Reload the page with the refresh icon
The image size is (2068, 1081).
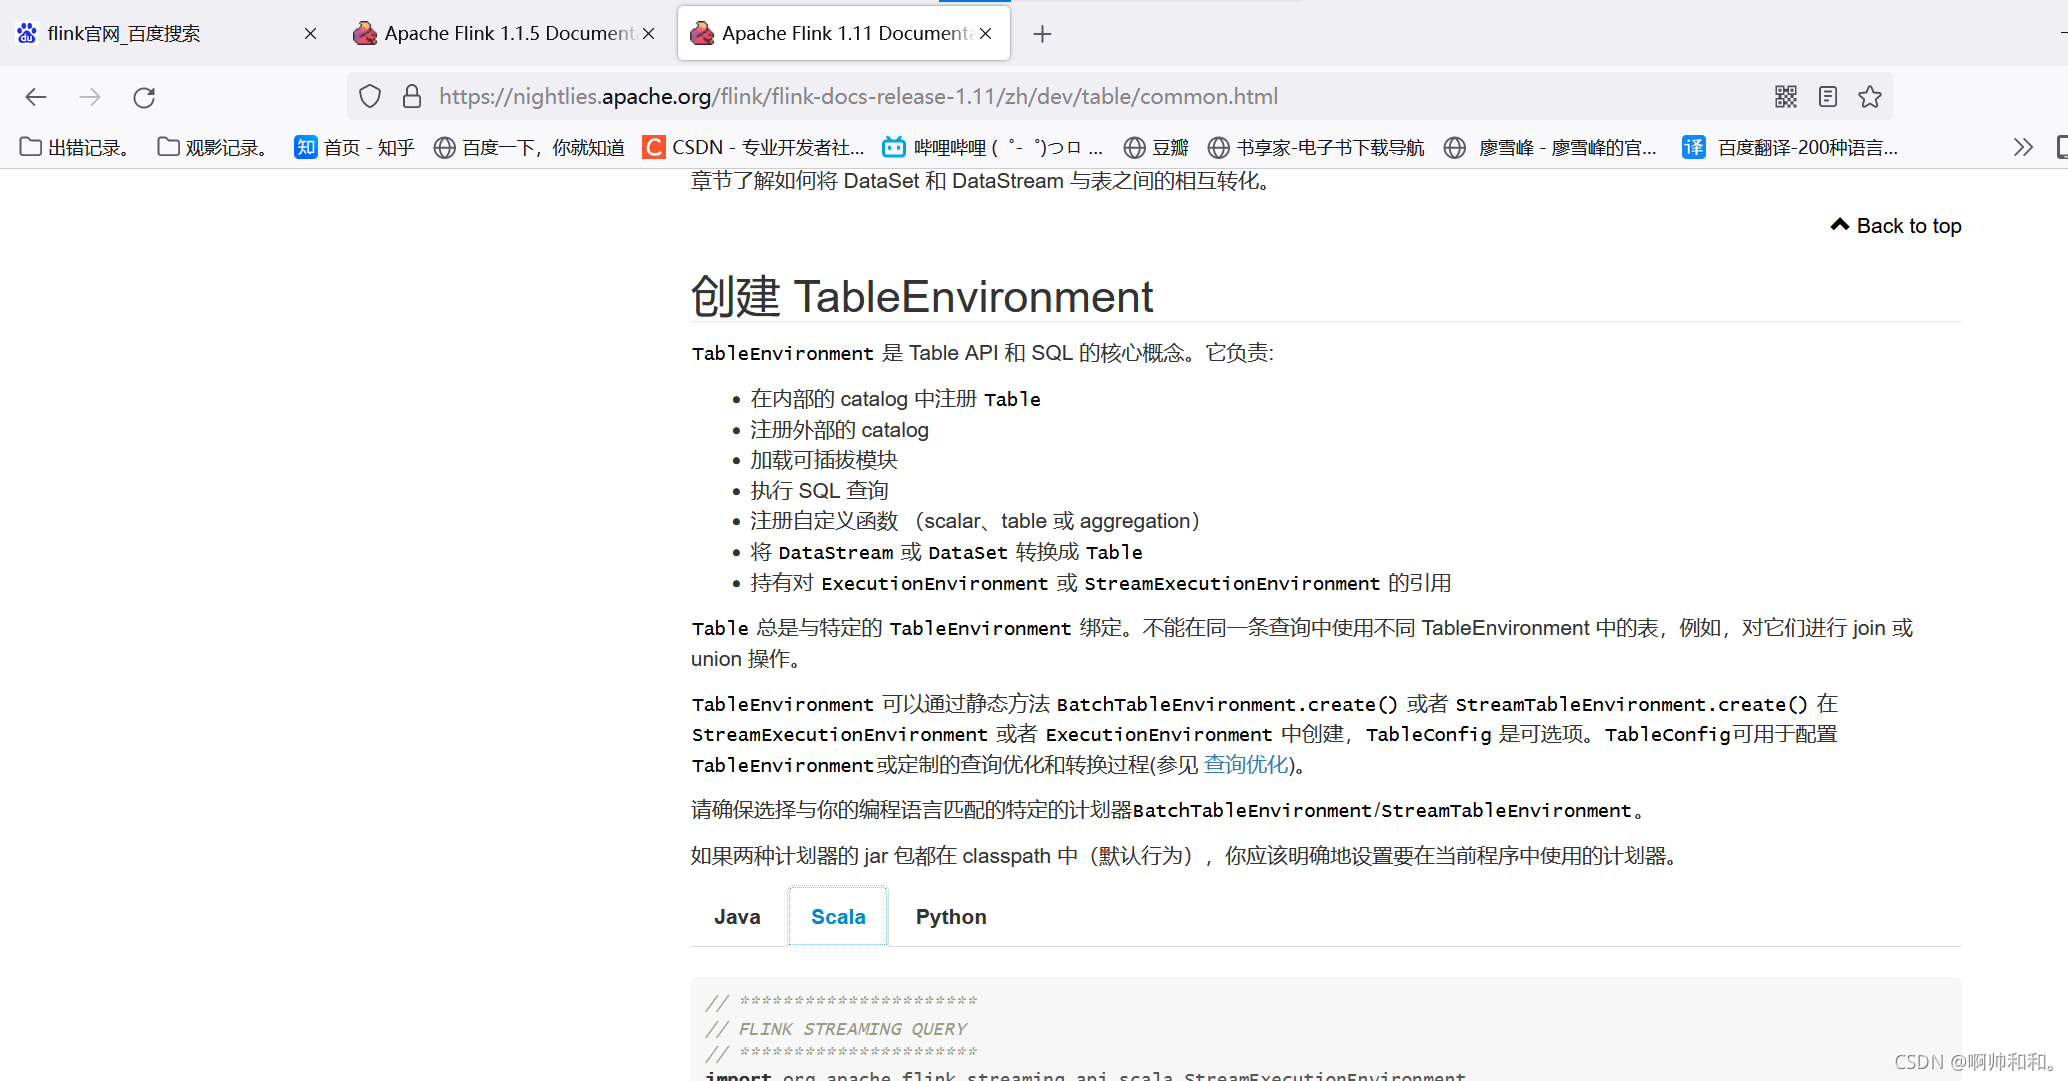[x=144, y=97]
